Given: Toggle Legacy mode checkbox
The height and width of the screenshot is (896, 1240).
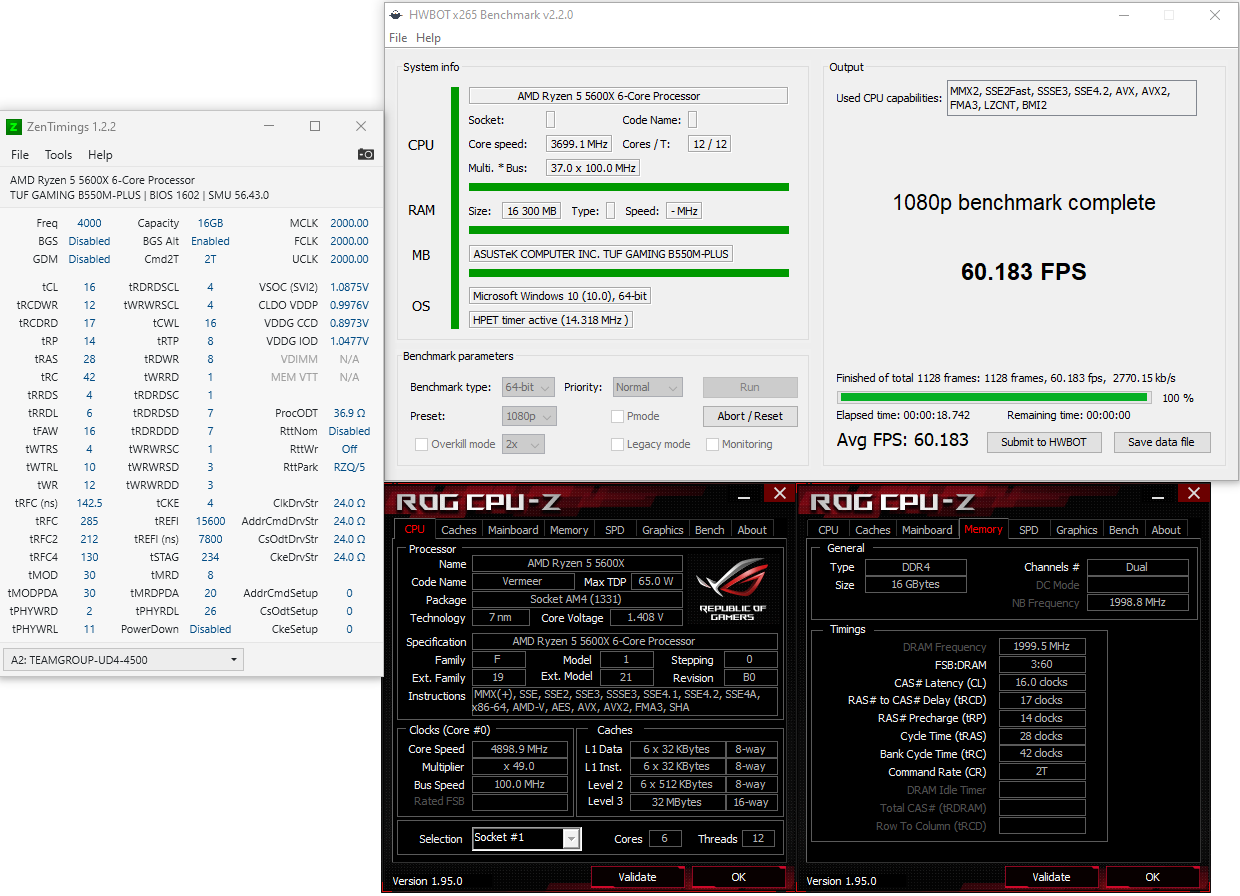Looking at the screenshot, I should [618, 444].
